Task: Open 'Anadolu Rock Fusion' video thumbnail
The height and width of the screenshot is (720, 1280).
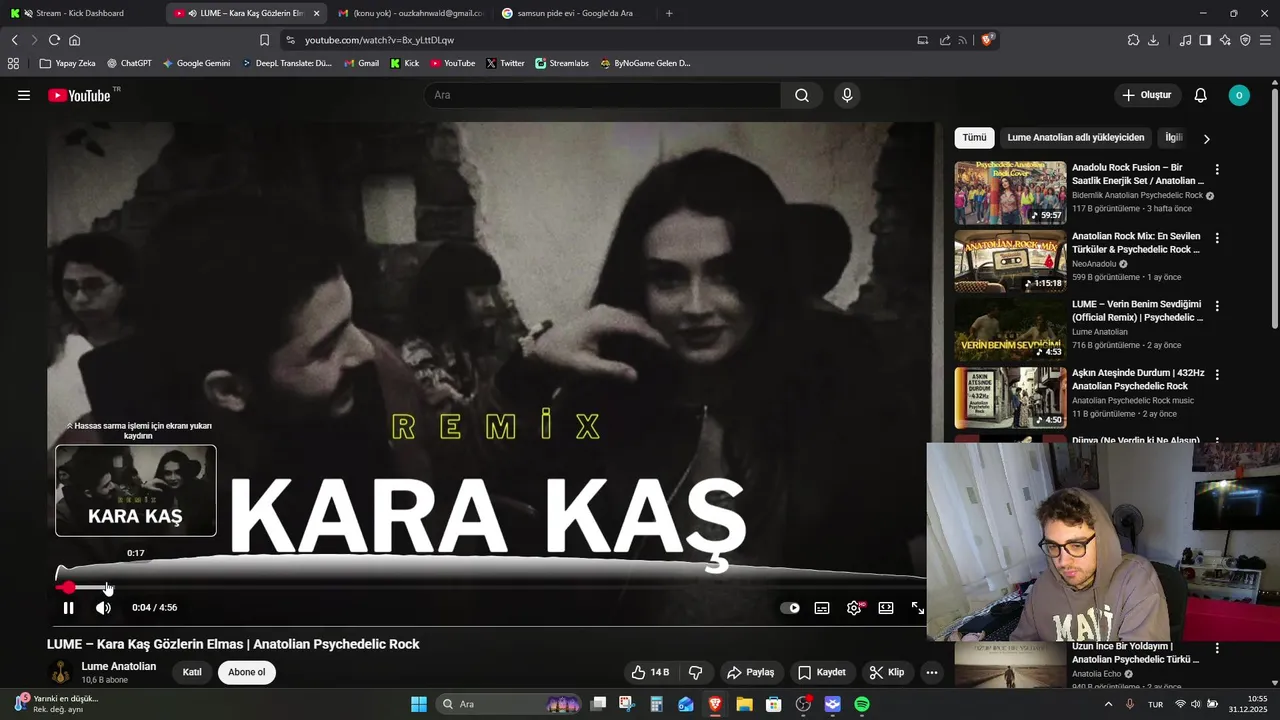Action: click(1010, 193)
